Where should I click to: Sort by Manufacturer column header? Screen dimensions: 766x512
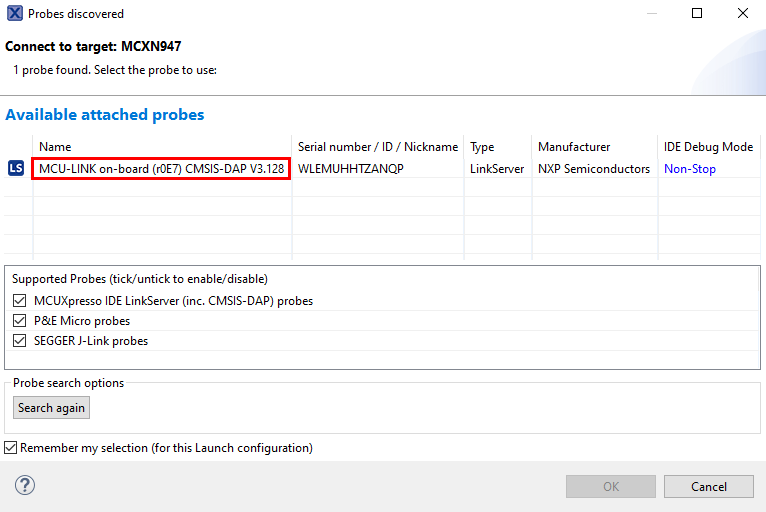coord(573,147)
